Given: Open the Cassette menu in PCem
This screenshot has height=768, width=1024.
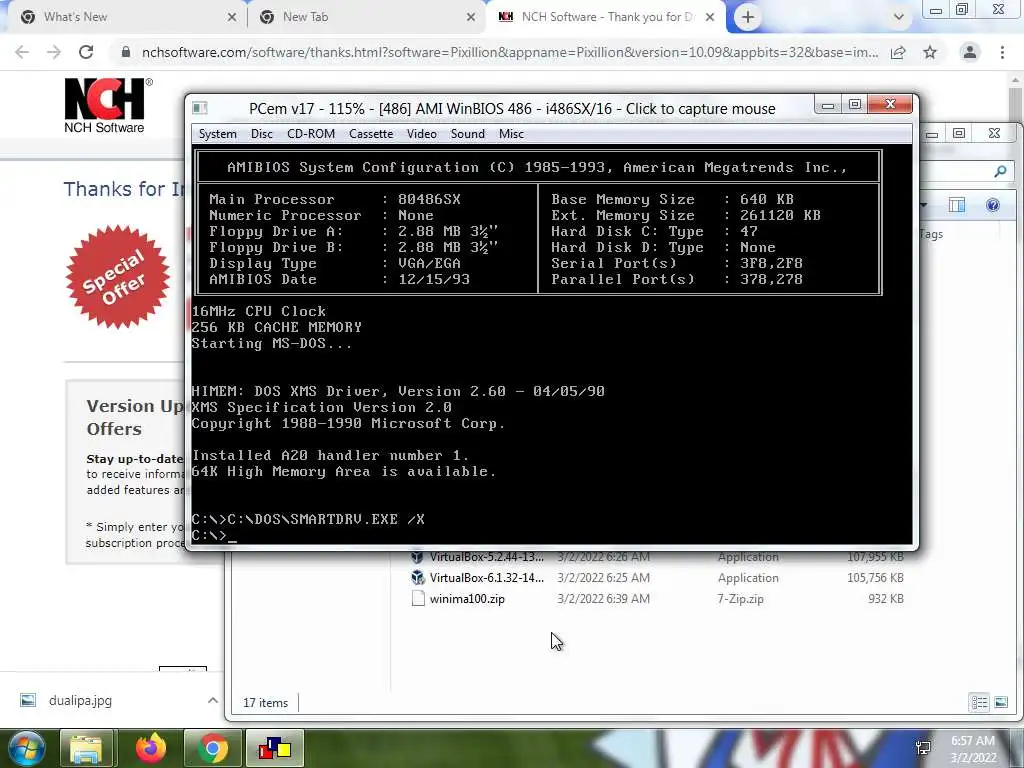Looking at the screenshot, I should click(x=371, y=134).
